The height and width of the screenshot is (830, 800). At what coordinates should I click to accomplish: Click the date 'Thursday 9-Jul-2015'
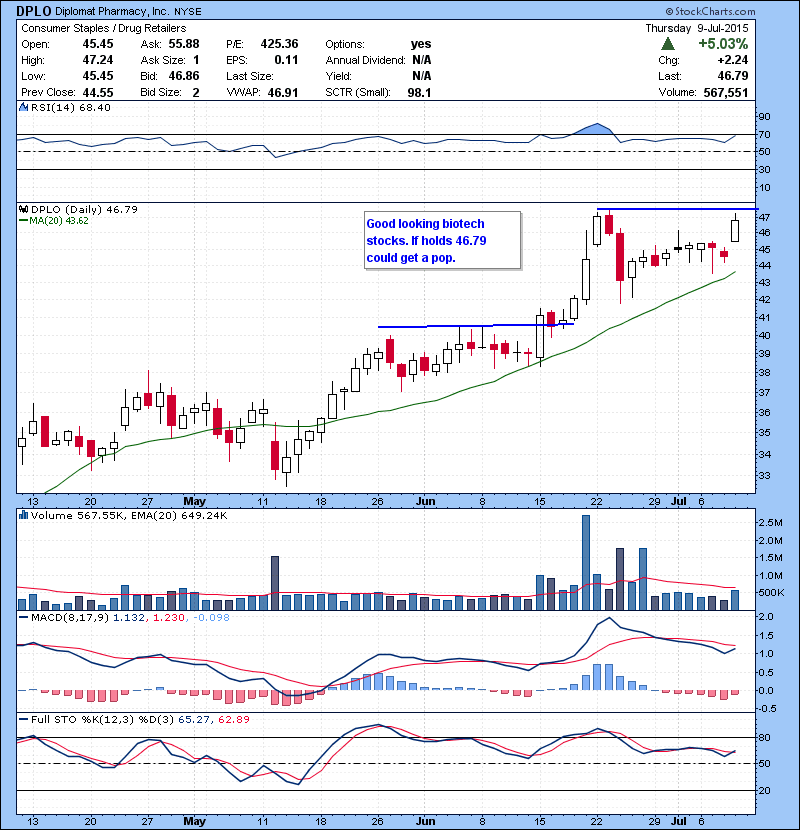click(697, 28)
